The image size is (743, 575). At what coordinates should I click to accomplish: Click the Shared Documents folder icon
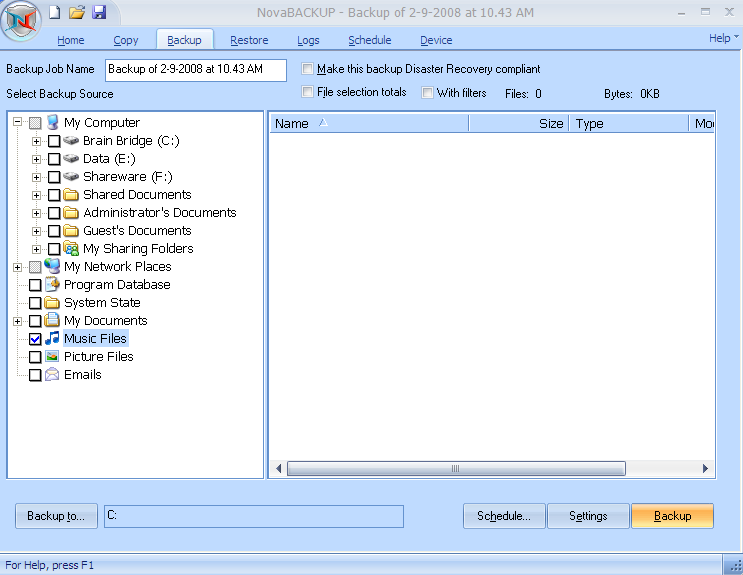point(71,194)
